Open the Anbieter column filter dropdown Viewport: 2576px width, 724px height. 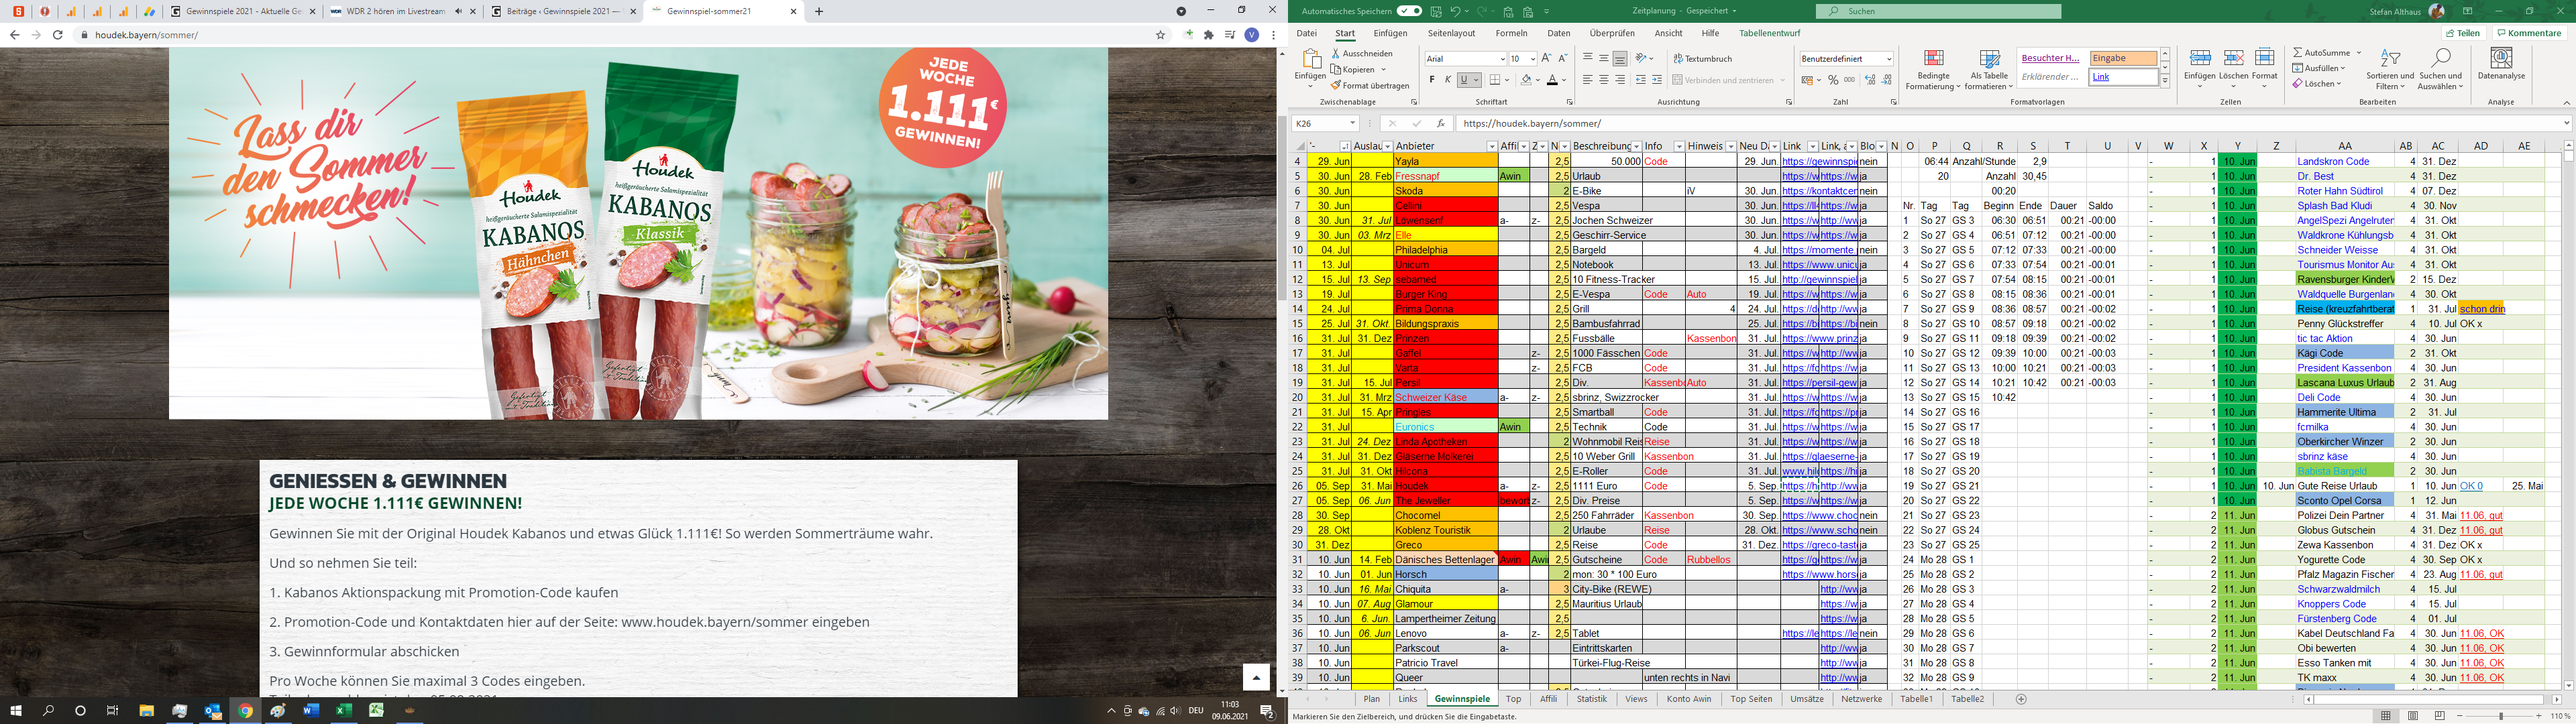1491,146
